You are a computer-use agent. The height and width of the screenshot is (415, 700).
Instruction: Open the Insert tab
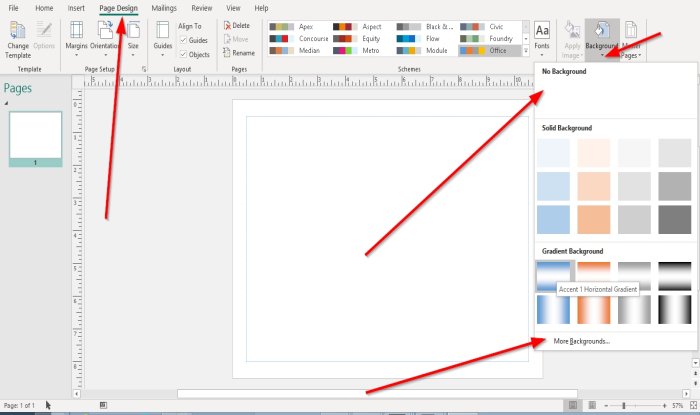tap(76, 8)
